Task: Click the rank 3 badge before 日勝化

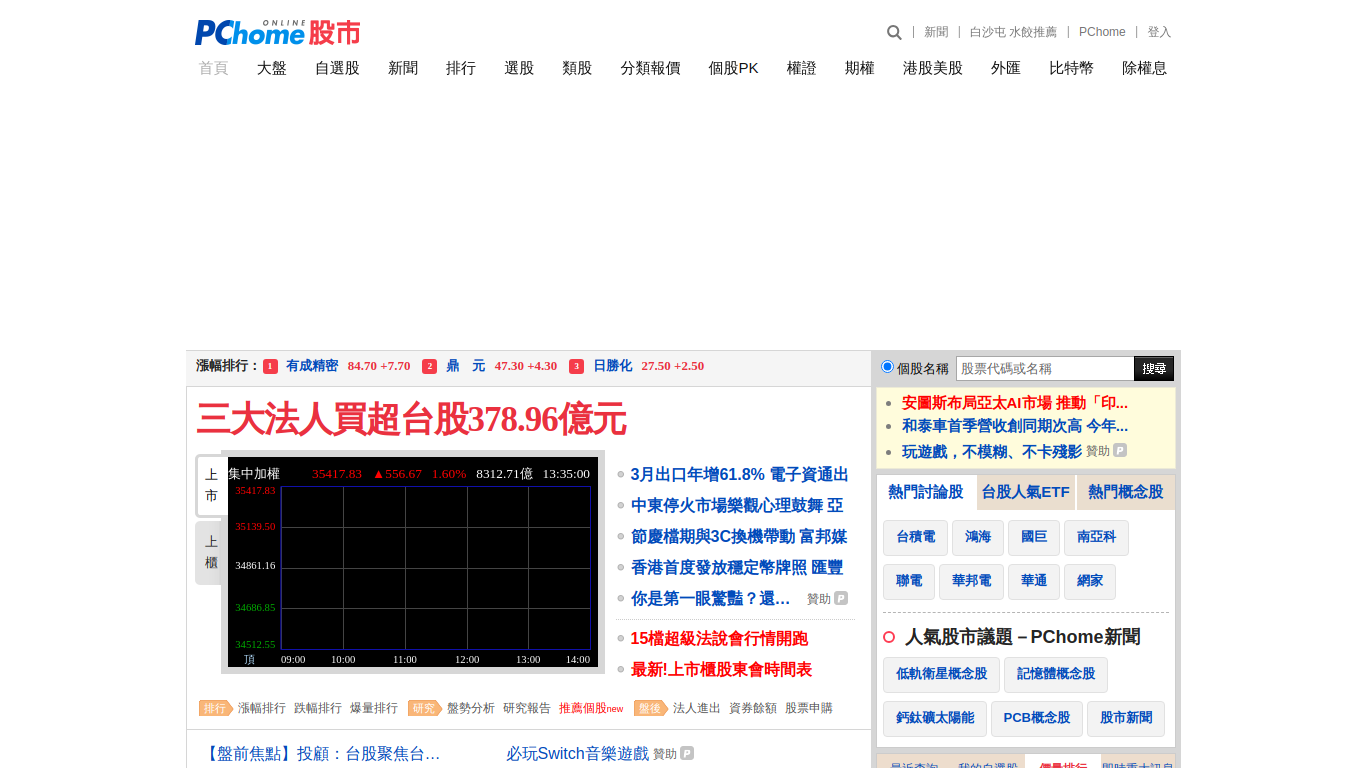Action: point(576,366)
